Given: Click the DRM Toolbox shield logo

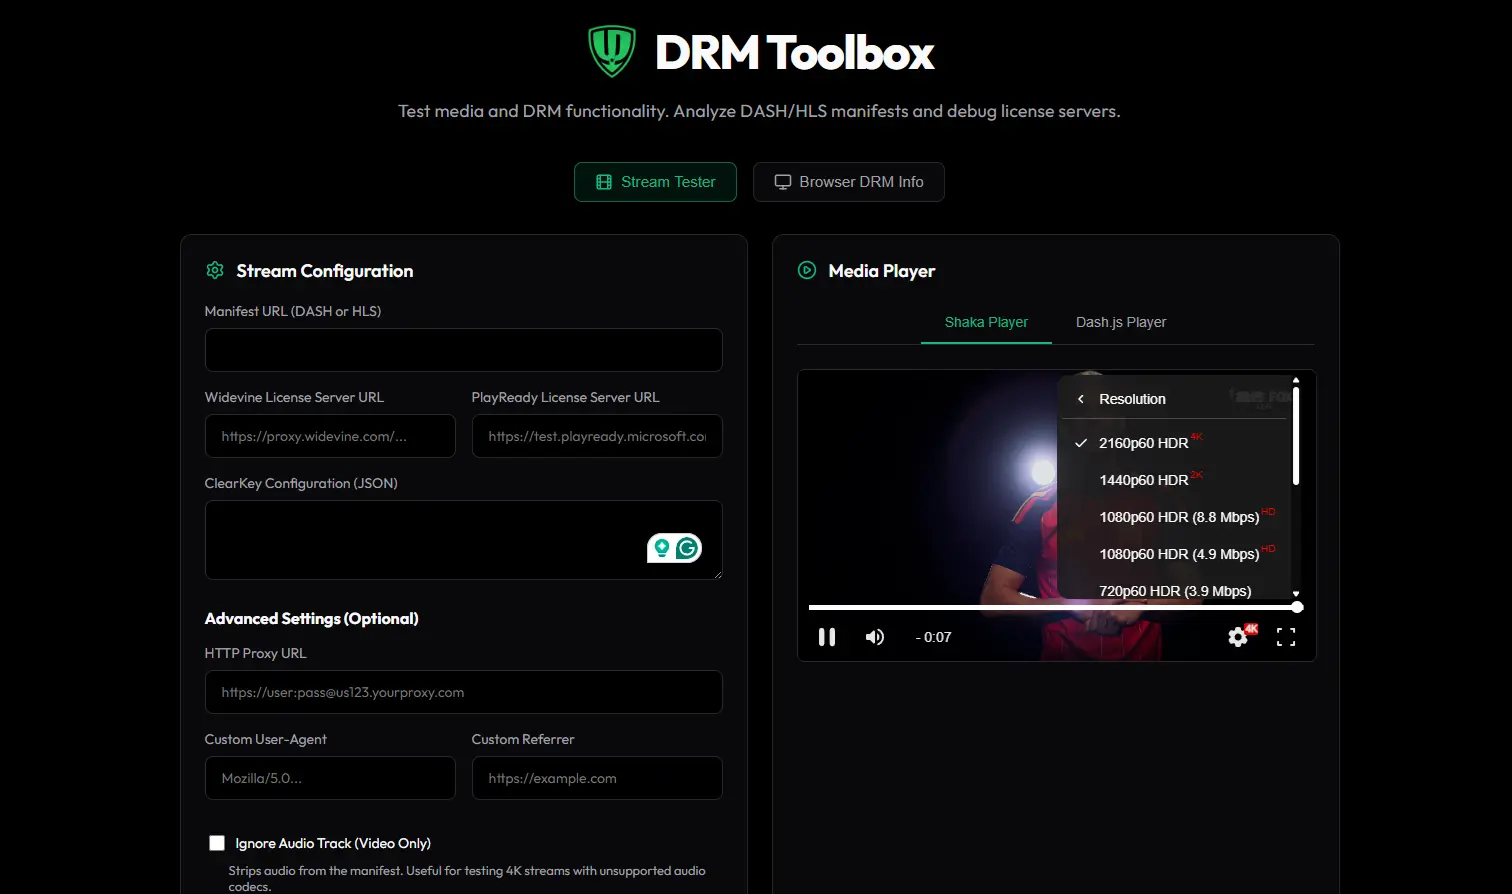Looking at the screenshot, I should pos(611,51).
